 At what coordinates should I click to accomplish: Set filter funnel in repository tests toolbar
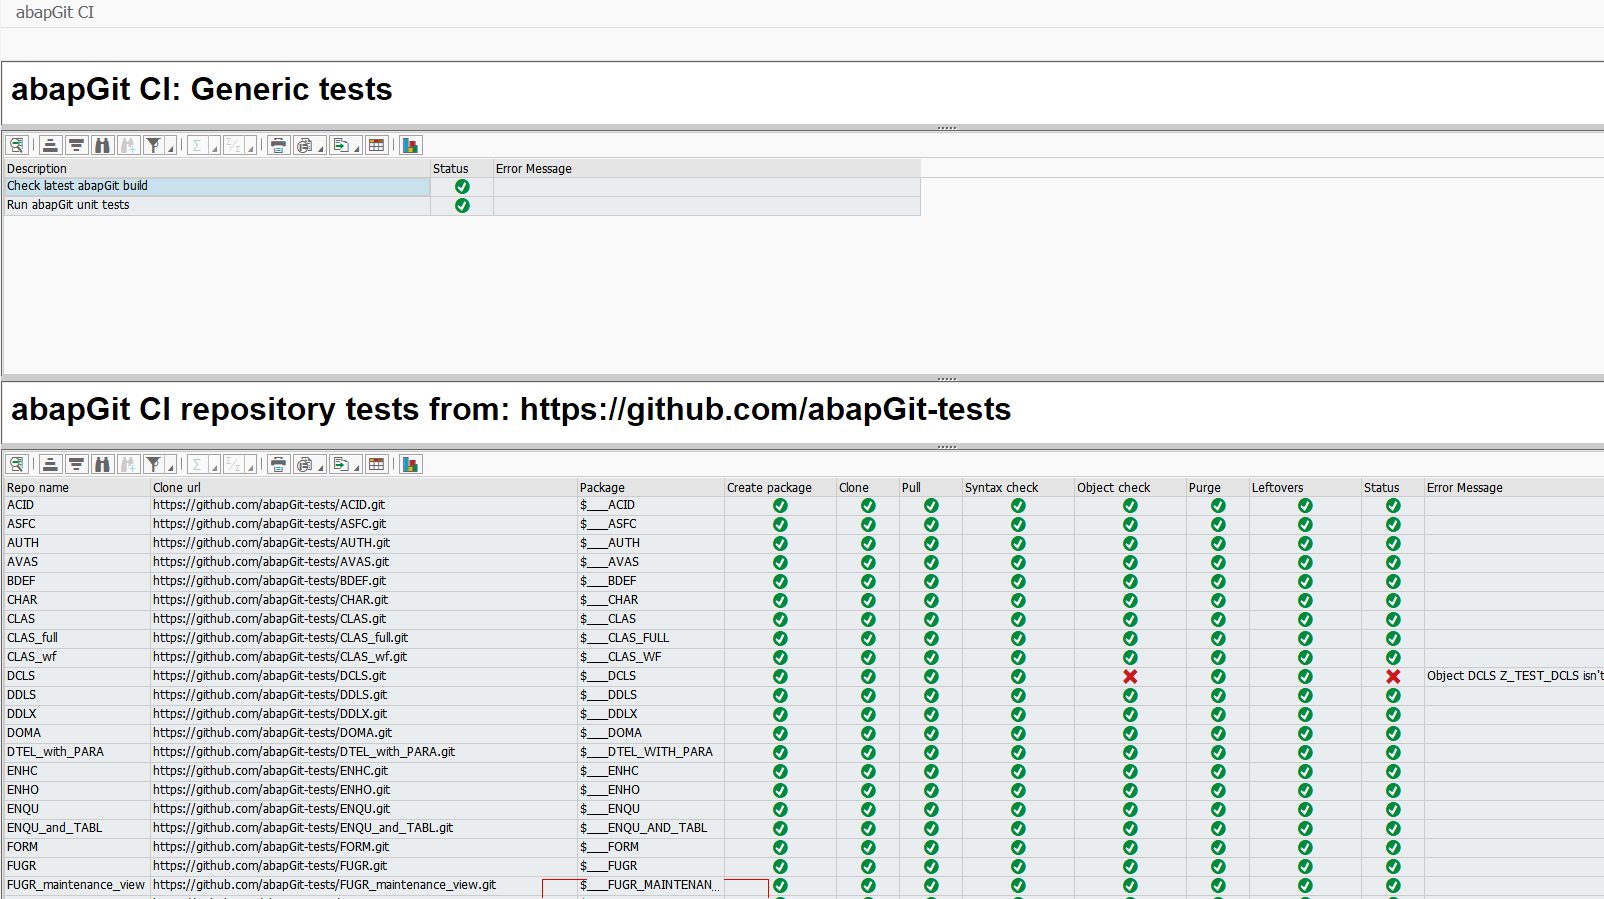click(153, 465)
